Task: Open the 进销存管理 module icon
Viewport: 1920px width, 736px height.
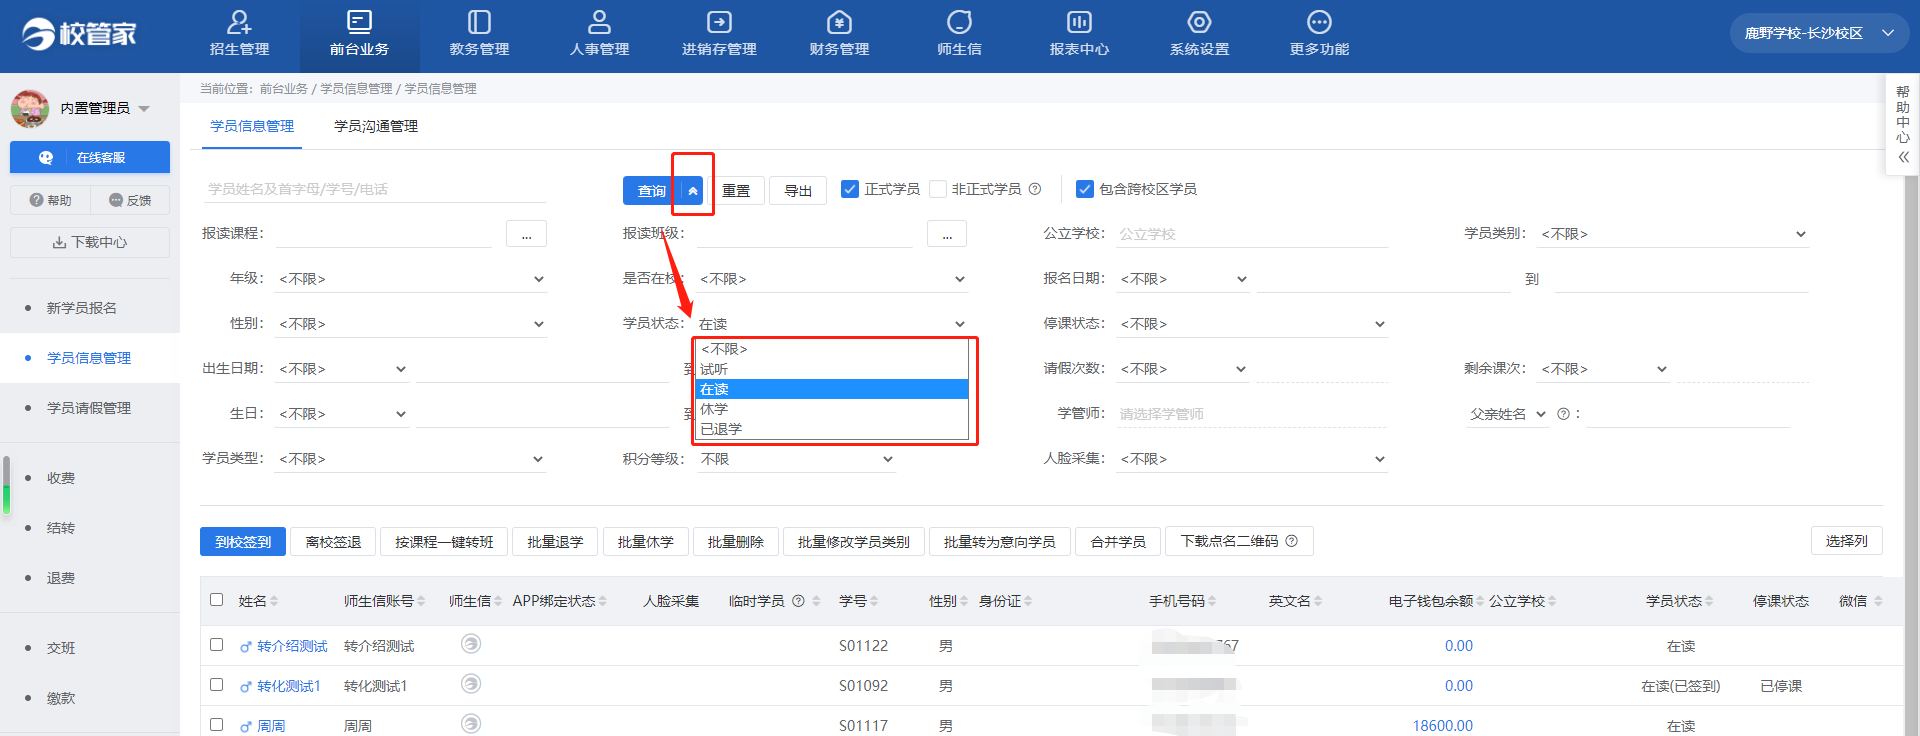Action: (x=719, y=22)
